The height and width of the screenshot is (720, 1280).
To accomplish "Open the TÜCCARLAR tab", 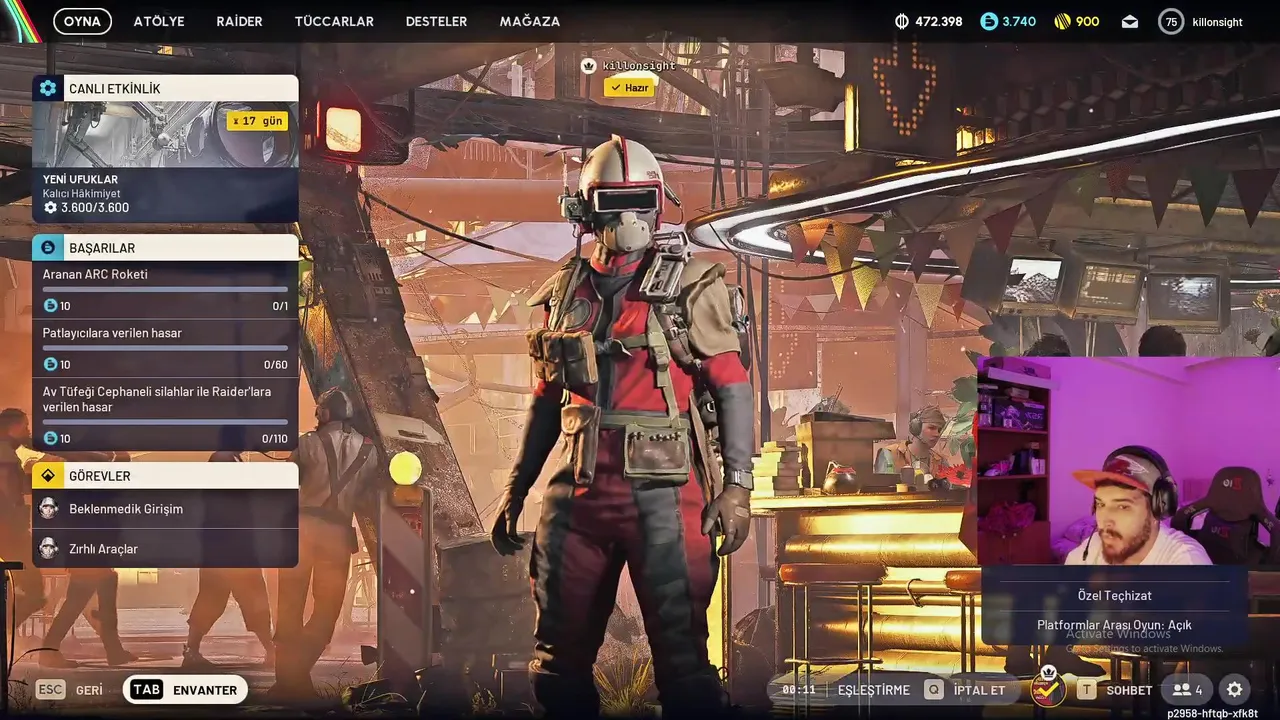I will coord(334,21).
